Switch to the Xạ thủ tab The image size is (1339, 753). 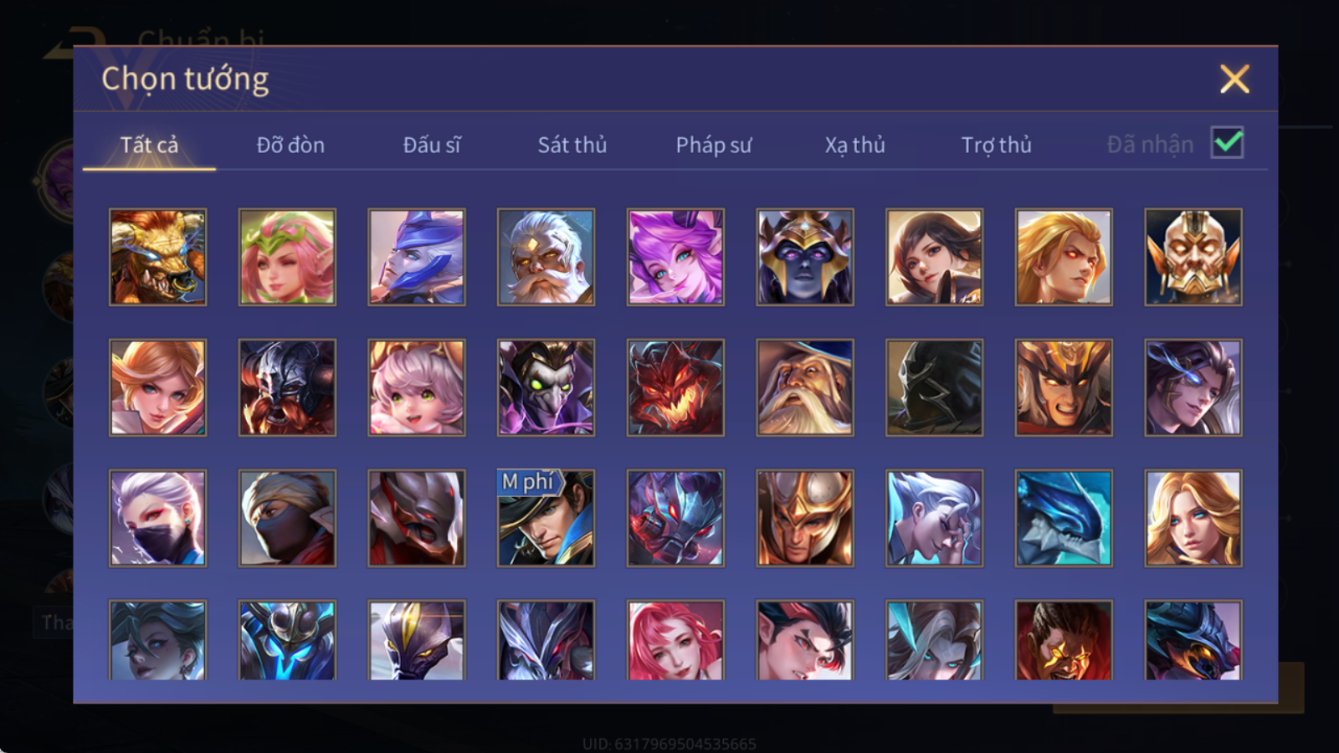pos(855,145)
